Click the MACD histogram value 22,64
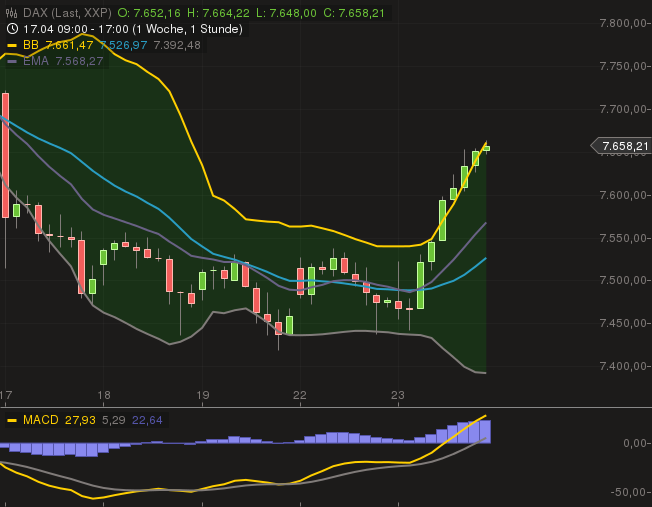The image size is (652, 507). pyautogui.click(x=147, y=420)
